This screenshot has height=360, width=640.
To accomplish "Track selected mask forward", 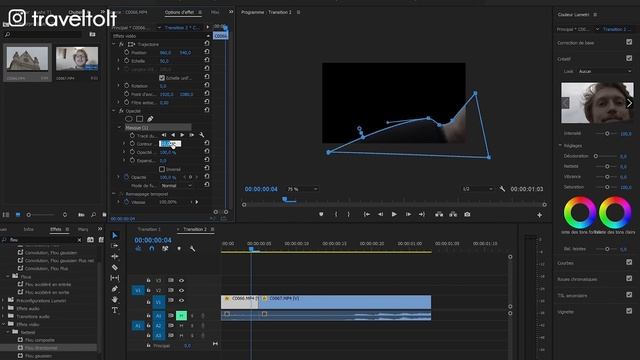I will (182, 135).
